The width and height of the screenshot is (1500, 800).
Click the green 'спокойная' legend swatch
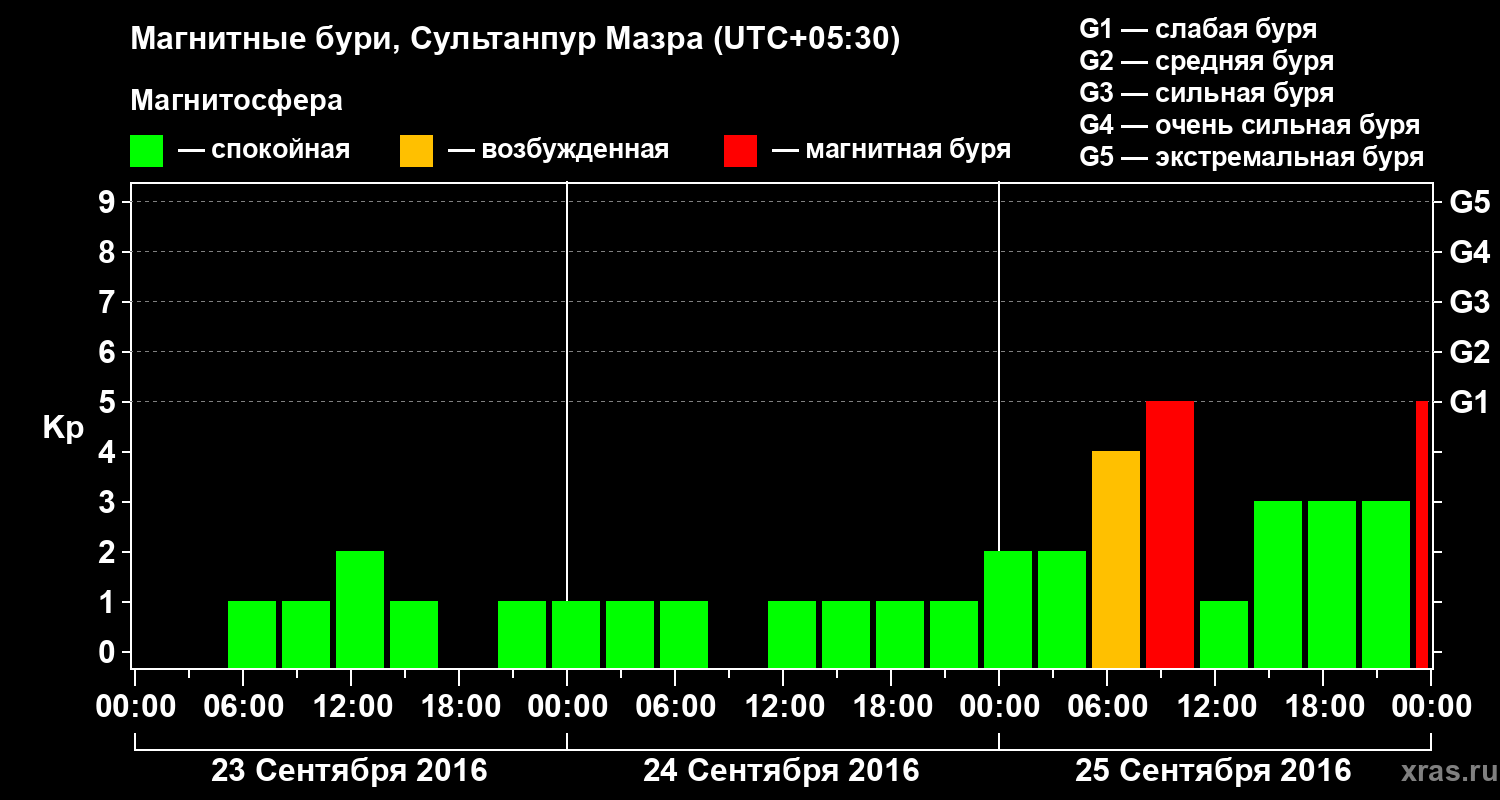click(x=147, y=151)
